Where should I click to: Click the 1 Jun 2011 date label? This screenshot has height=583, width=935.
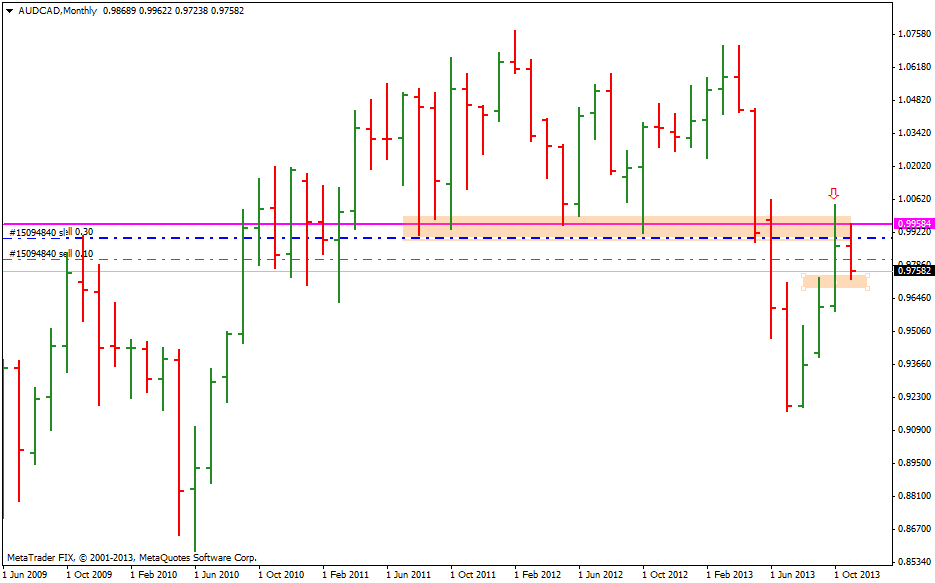[x=408, y=575]
